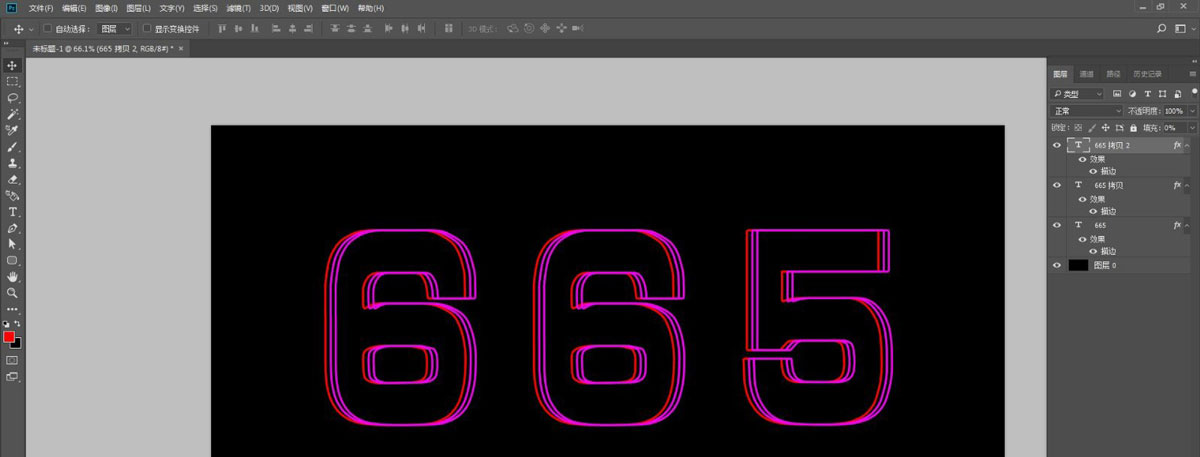Hide the 665 拷贝 2 layer
Viewport: 1200px width, 457px height.
pos(1057,145)
